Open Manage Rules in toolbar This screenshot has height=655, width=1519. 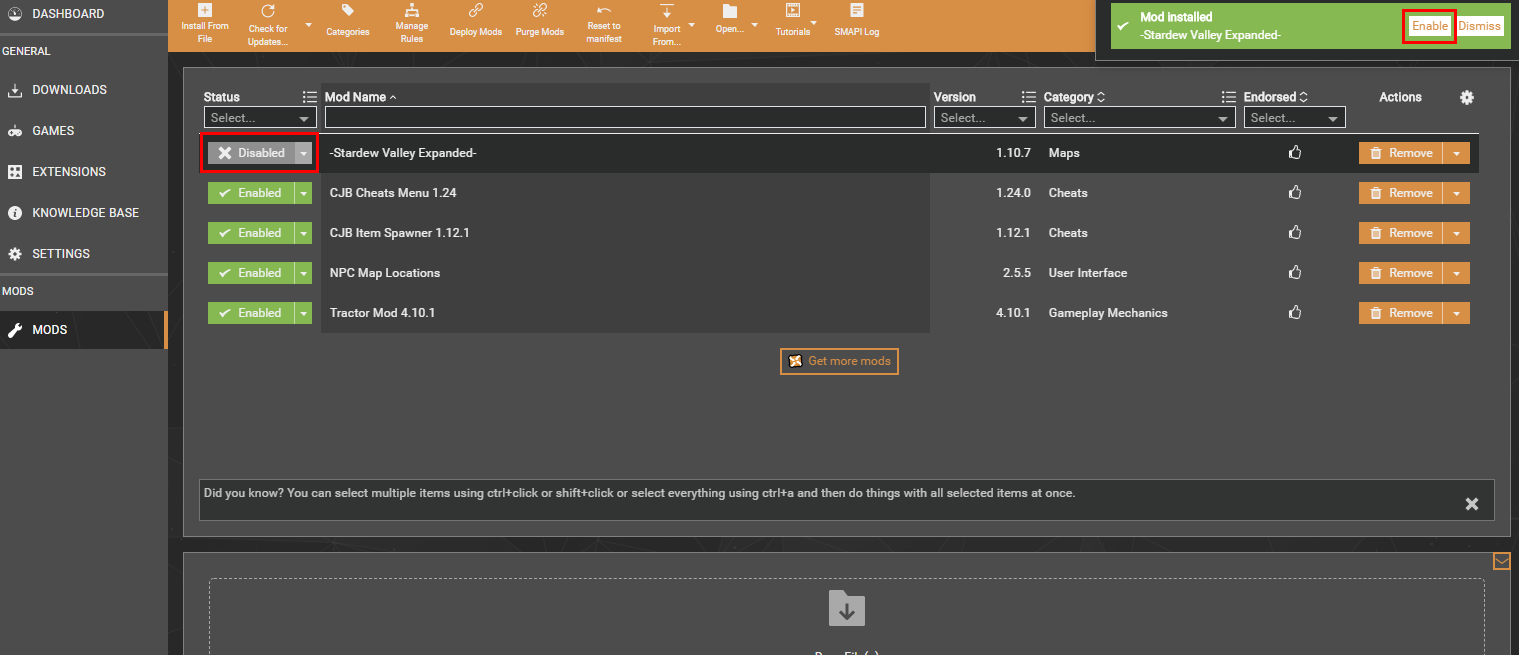411,10
